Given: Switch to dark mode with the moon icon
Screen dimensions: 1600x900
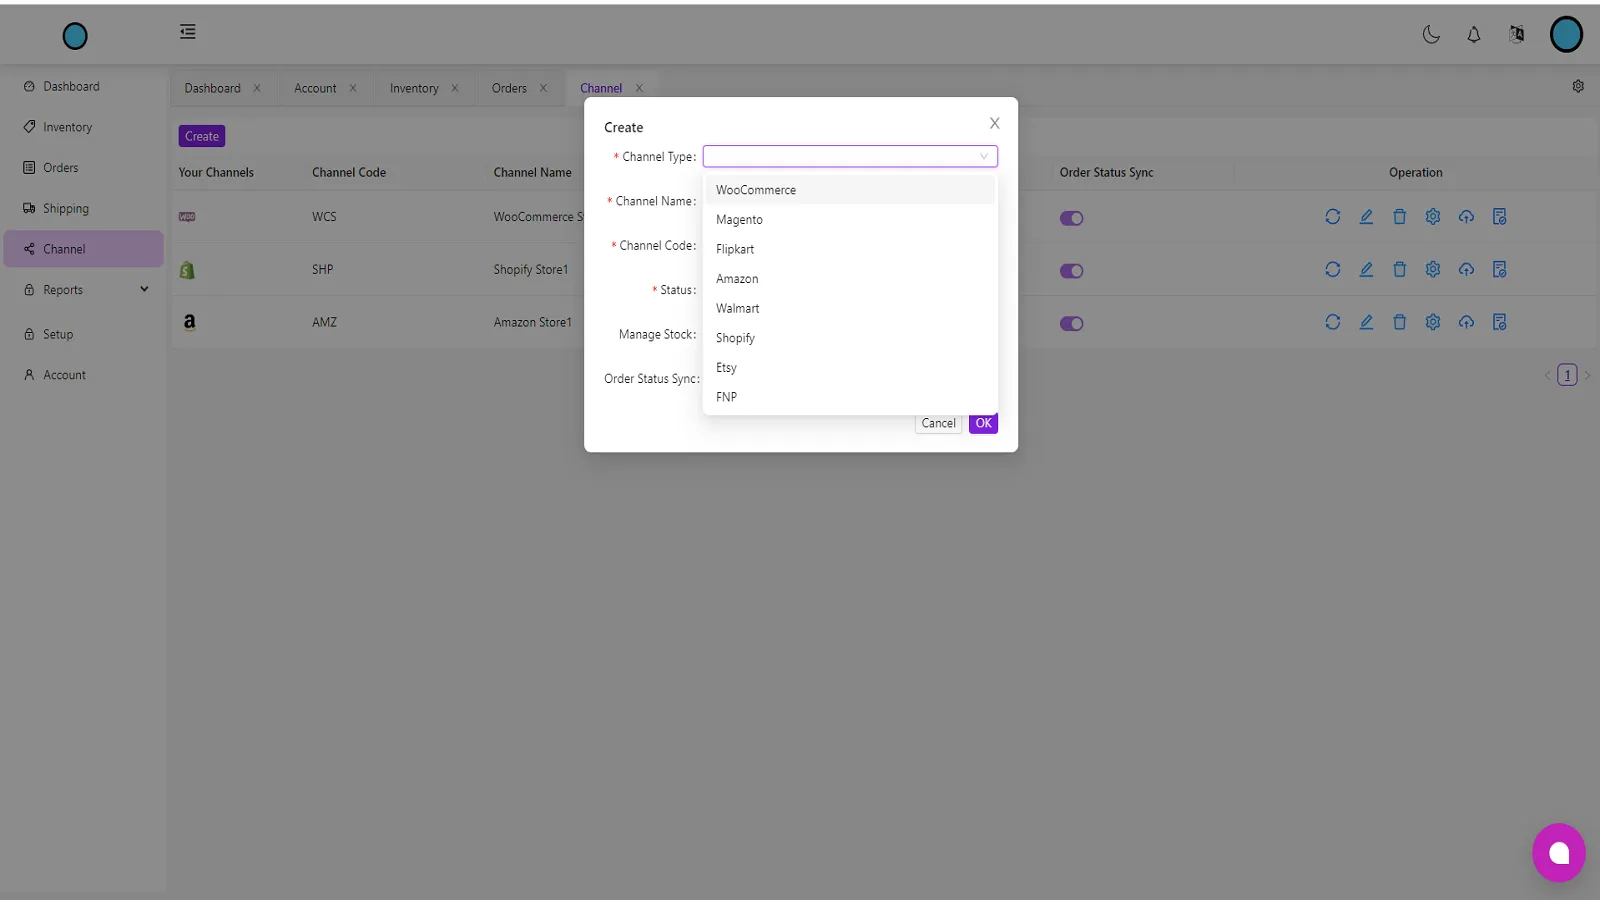Looking at the screenshot, I should [x=1430, y=34].
